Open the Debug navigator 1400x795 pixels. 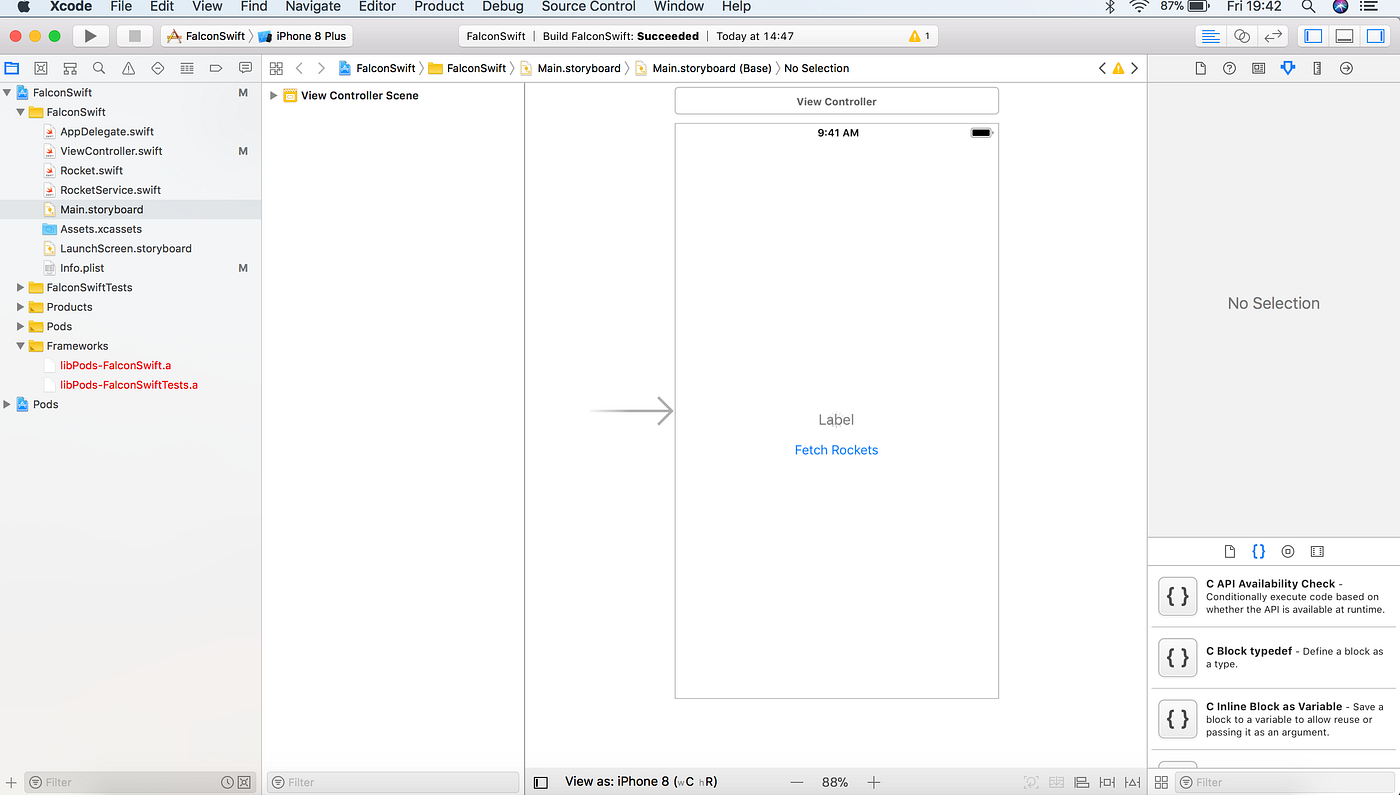click(187, 69)
